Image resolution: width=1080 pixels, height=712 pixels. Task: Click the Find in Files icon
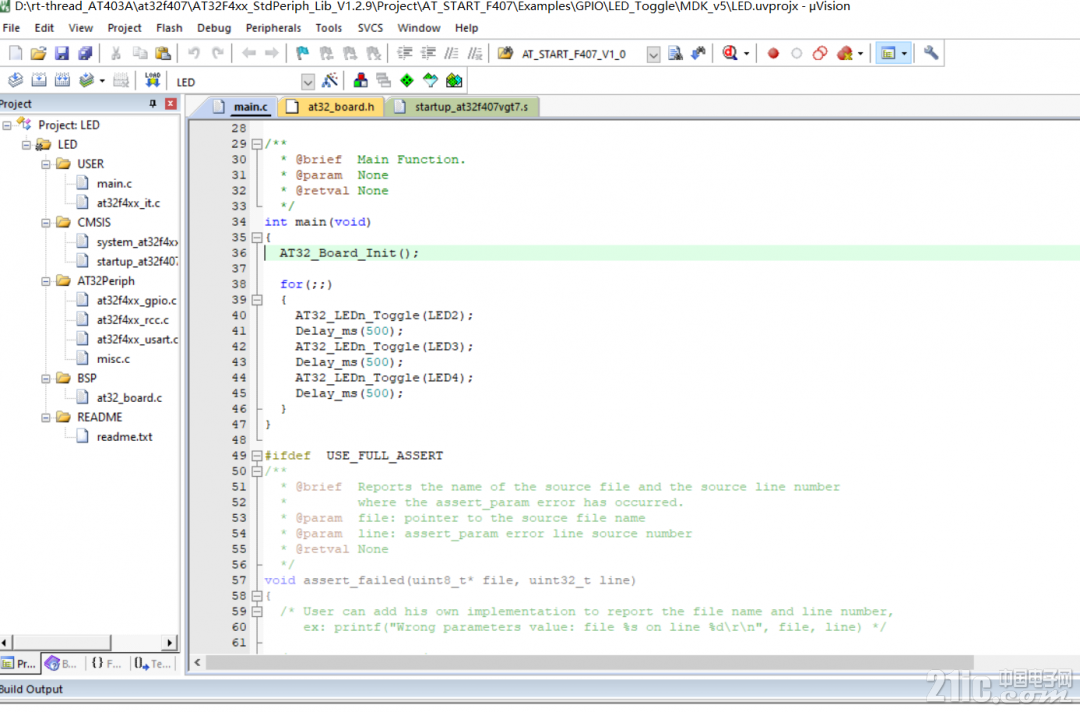(x=506, y=53)
